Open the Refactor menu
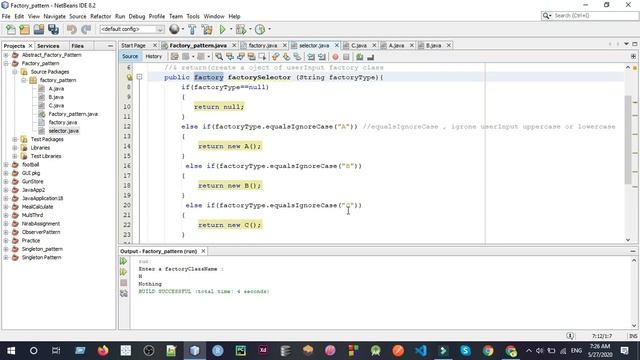Screen dimensions: 640x360 101,16
